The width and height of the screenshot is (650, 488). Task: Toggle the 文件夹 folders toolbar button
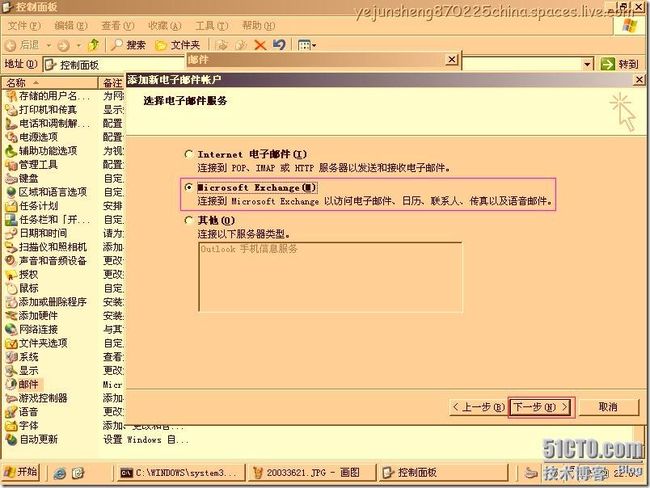(177, 45)
